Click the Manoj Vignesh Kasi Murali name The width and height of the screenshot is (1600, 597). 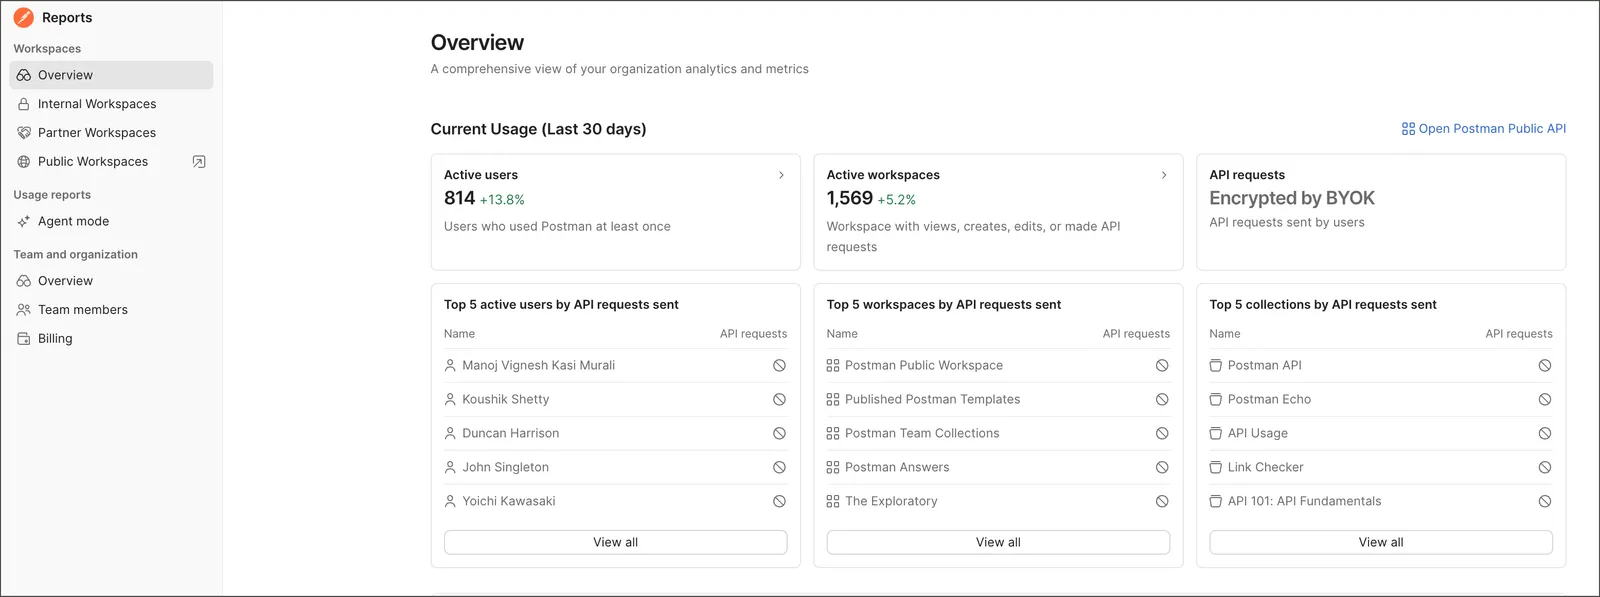click(x=539, y=366)
